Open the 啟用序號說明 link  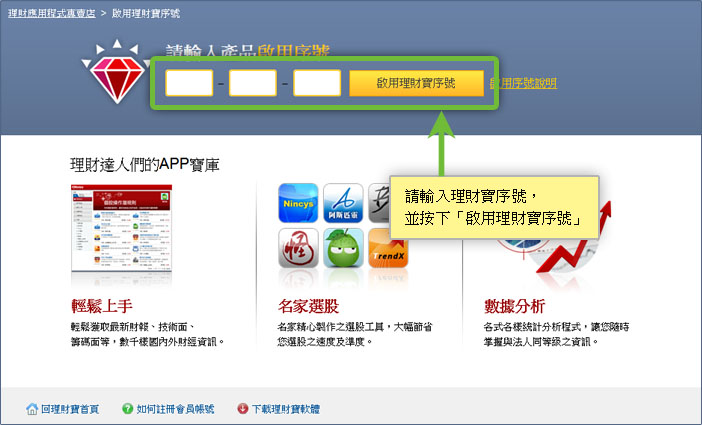(x=524, y=83)
